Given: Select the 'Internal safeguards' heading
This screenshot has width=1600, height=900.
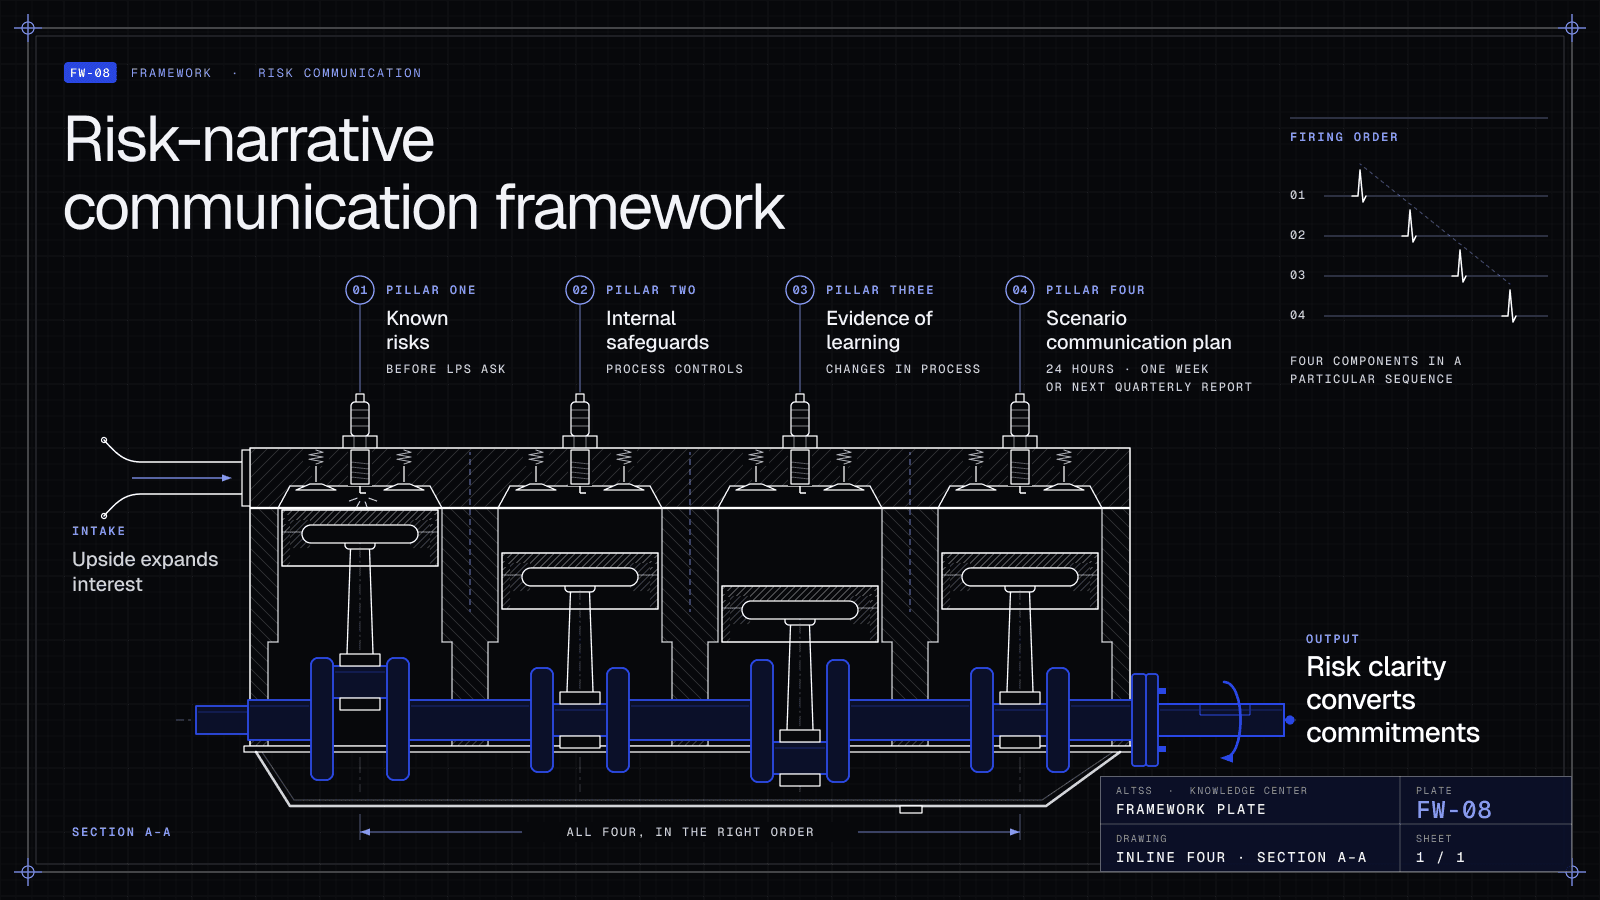Looking at the screenshot, I should coord(657,330).
